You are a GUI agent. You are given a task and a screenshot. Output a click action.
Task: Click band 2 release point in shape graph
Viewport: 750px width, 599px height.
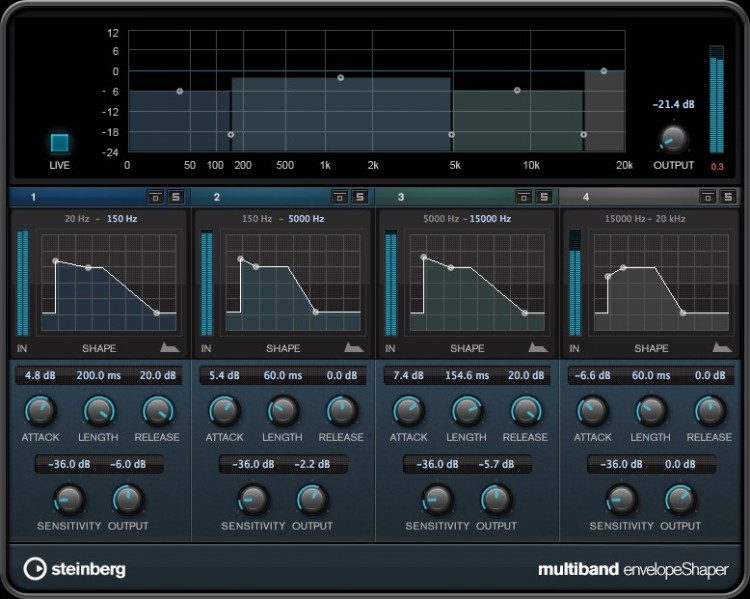click(x=316, y=312)
